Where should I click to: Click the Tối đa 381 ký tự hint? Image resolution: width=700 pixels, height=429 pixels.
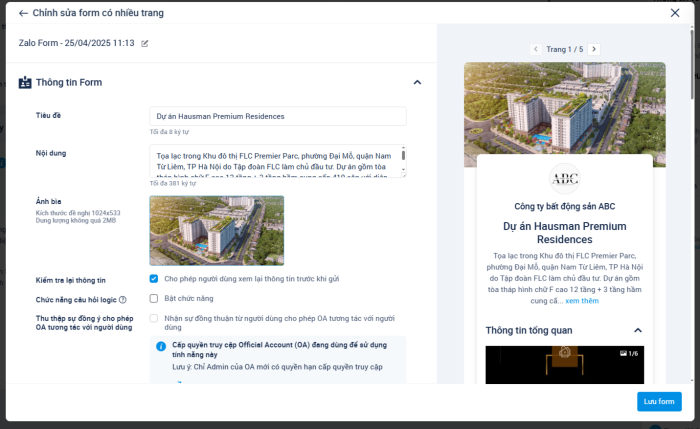[x=173, y=183]
